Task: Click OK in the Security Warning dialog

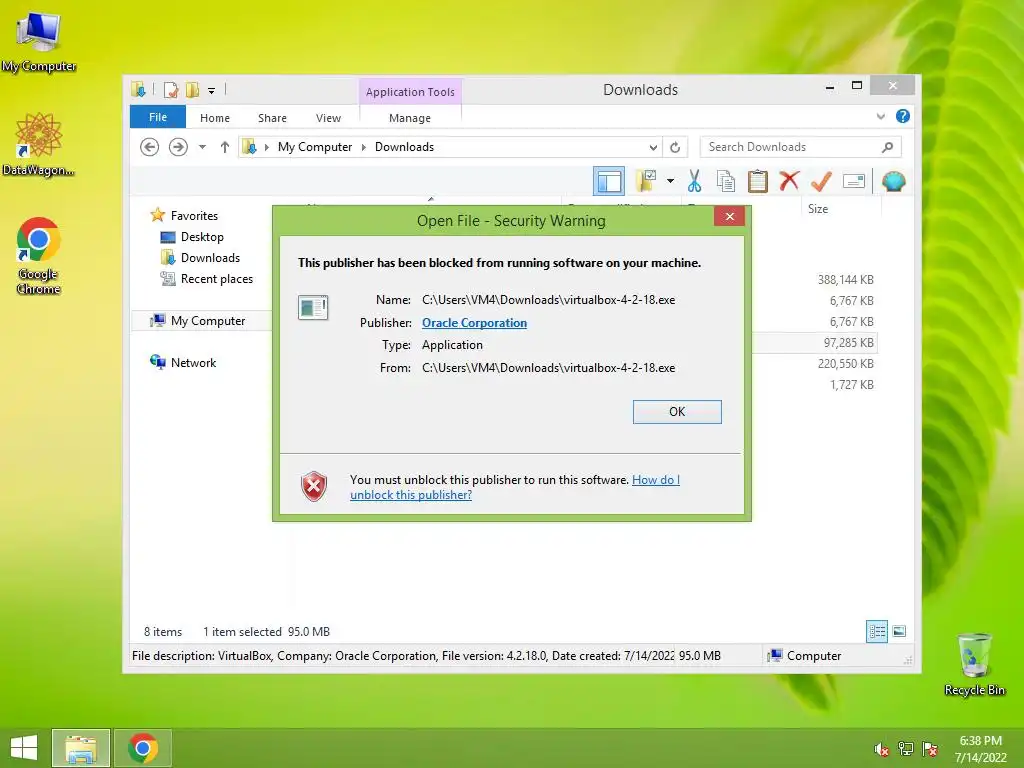Action: (677, 411)
